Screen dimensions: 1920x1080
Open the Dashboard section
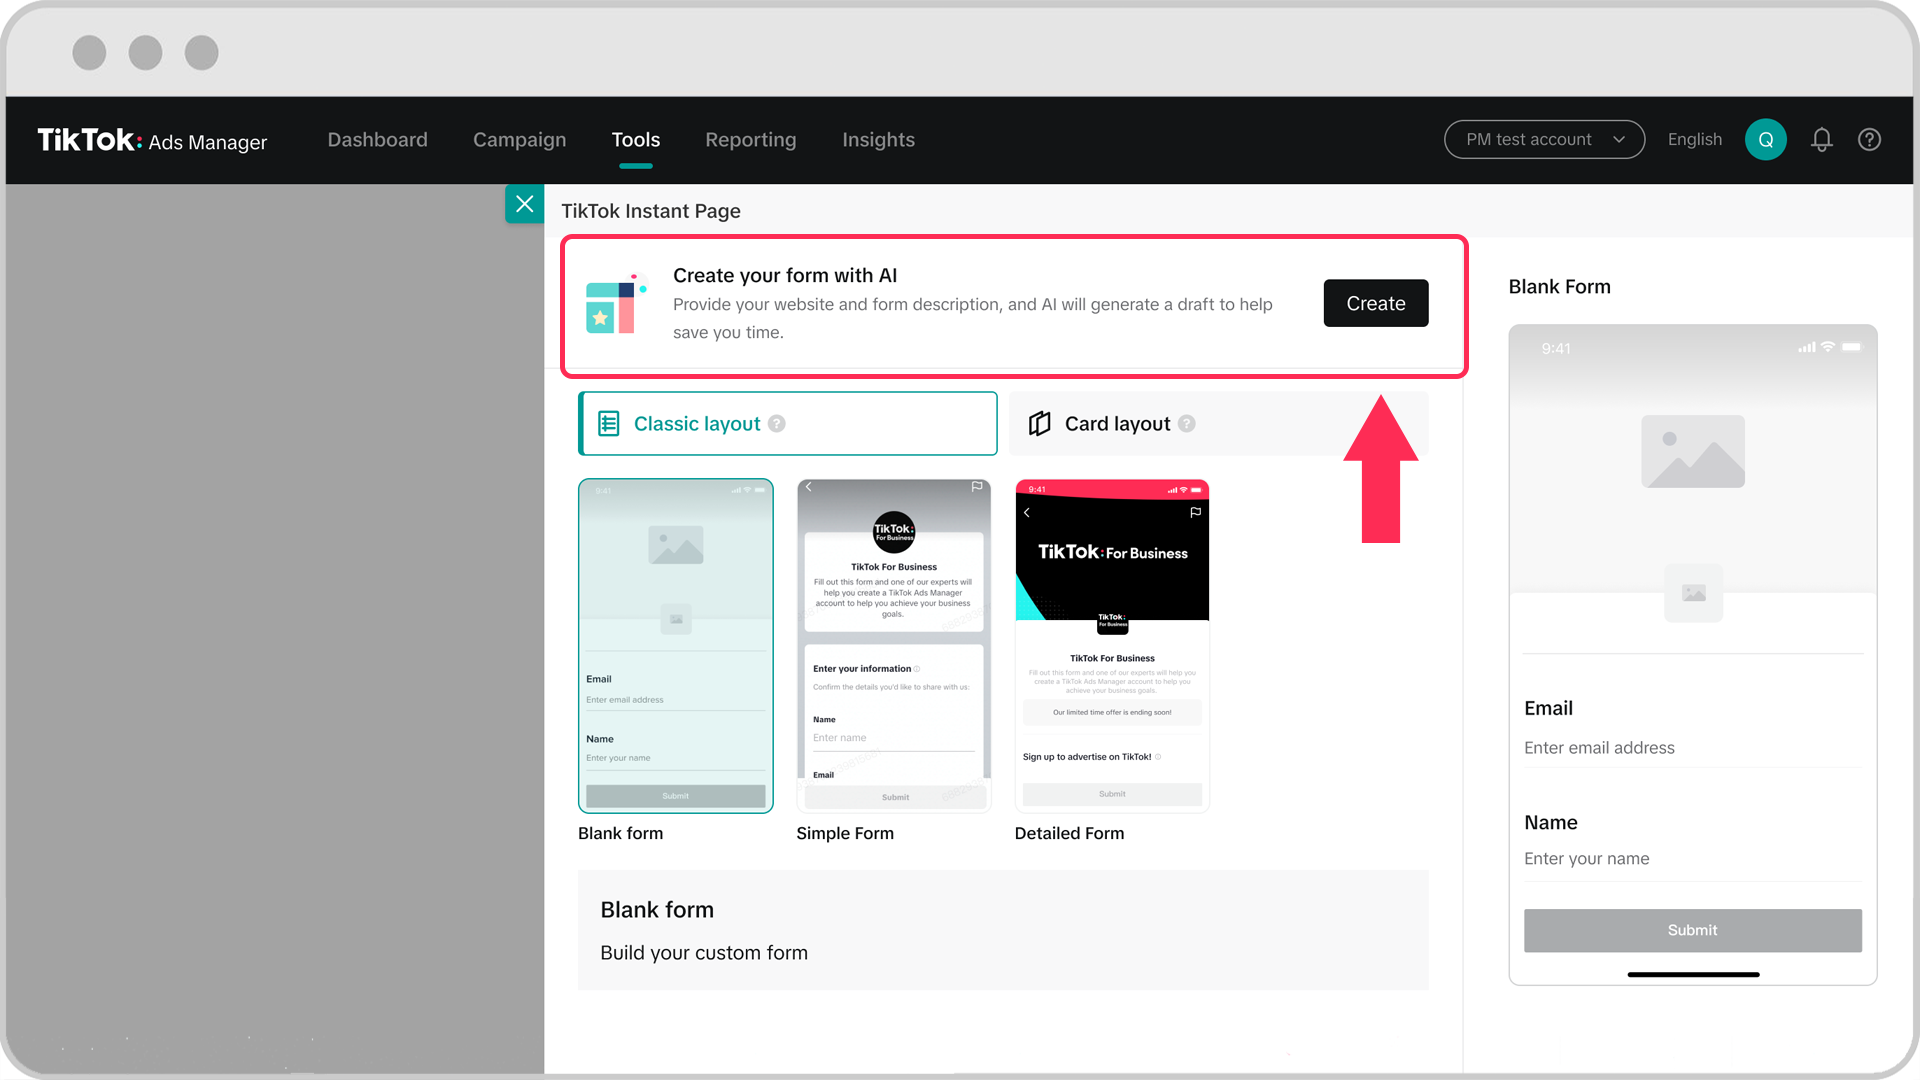[x=377, y=140]
